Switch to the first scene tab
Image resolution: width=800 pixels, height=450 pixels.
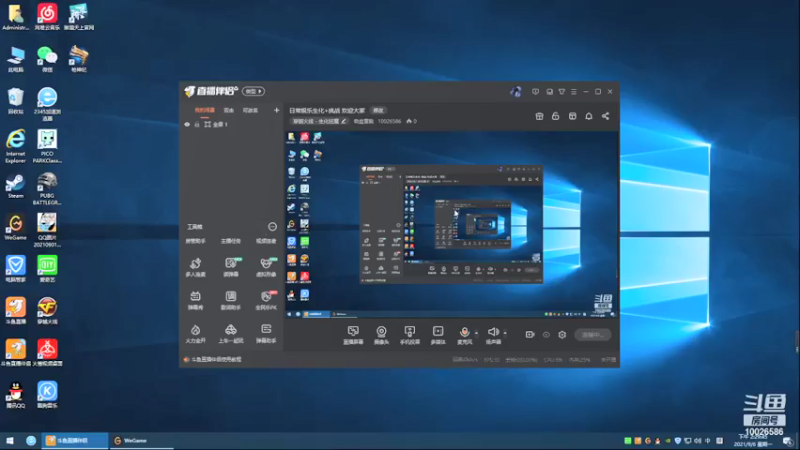click(x=205, y=110)
